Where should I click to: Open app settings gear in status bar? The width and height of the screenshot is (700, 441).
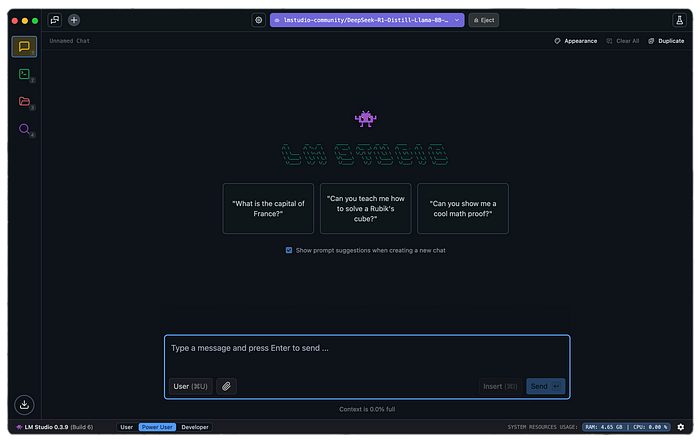coord(680,427)
